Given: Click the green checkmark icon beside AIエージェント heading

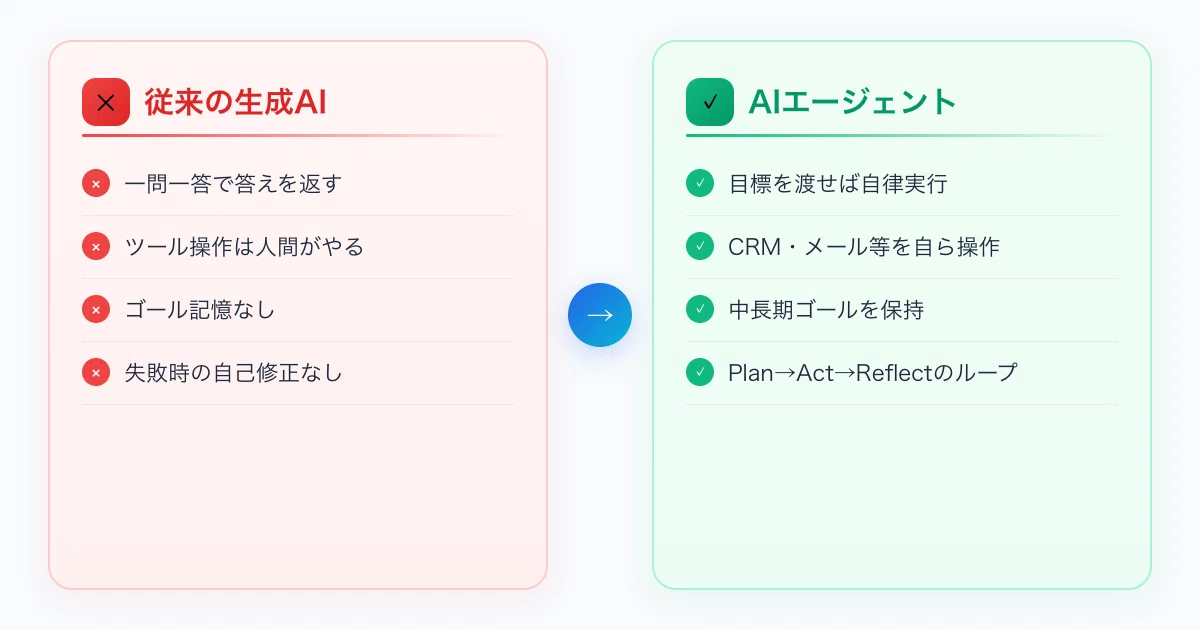Looking at the screenshot, I should coord(710,102).
